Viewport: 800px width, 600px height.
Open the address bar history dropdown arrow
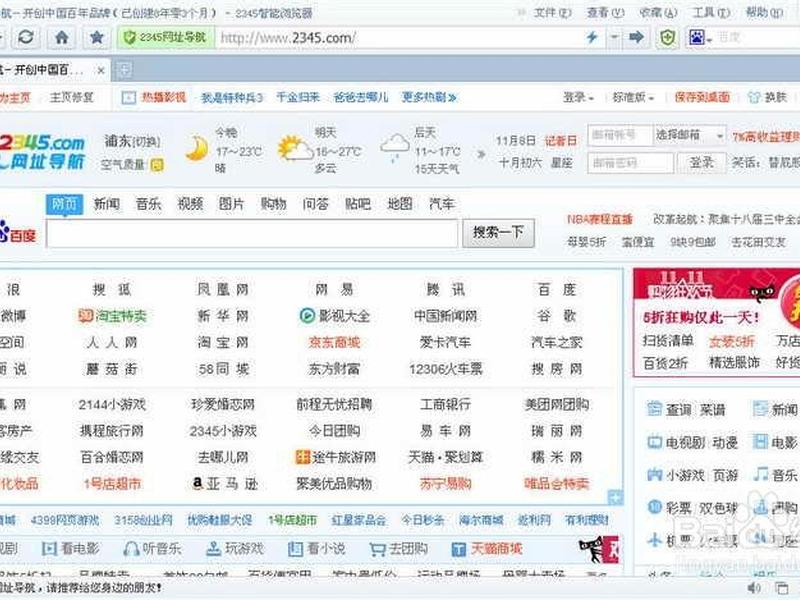(614, 37)
